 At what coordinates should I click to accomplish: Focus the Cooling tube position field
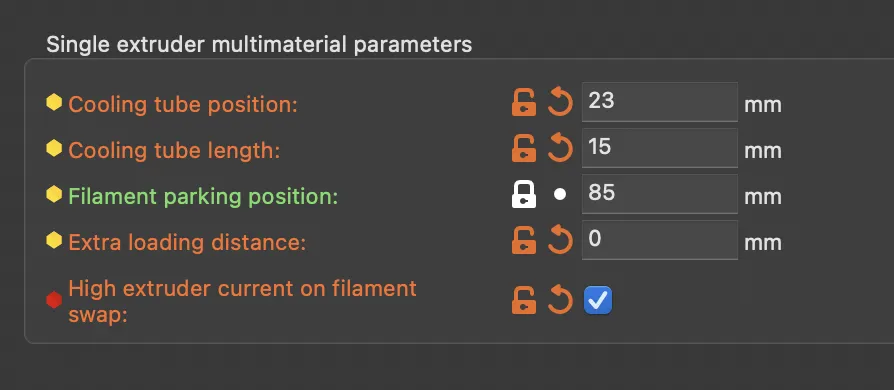click(x=660, y=102)
